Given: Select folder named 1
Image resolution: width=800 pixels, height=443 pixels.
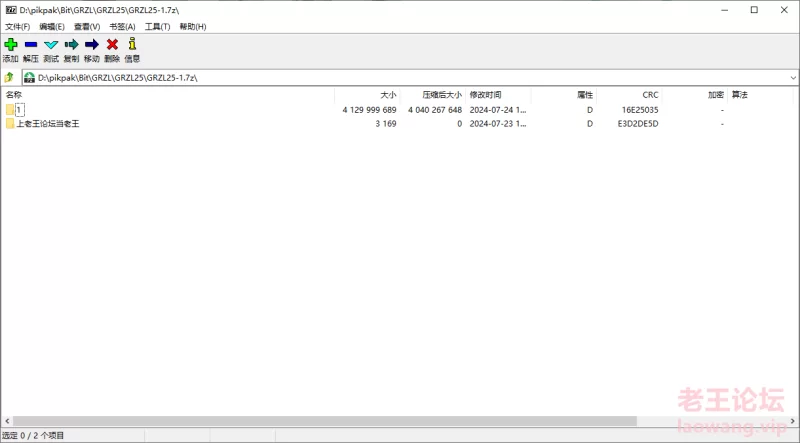Looking at the screenshot, I should click(x=19, y=110).
